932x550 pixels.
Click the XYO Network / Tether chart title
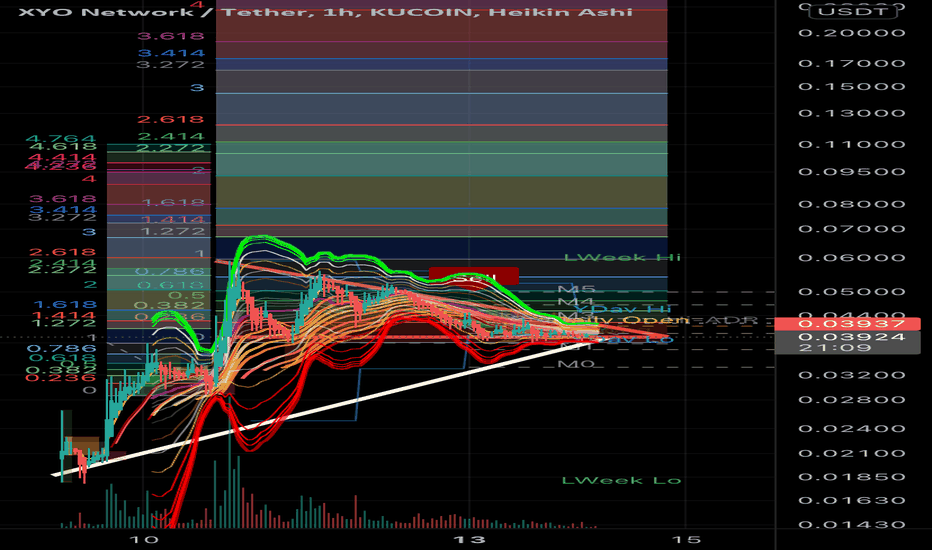tap(325, 11)
